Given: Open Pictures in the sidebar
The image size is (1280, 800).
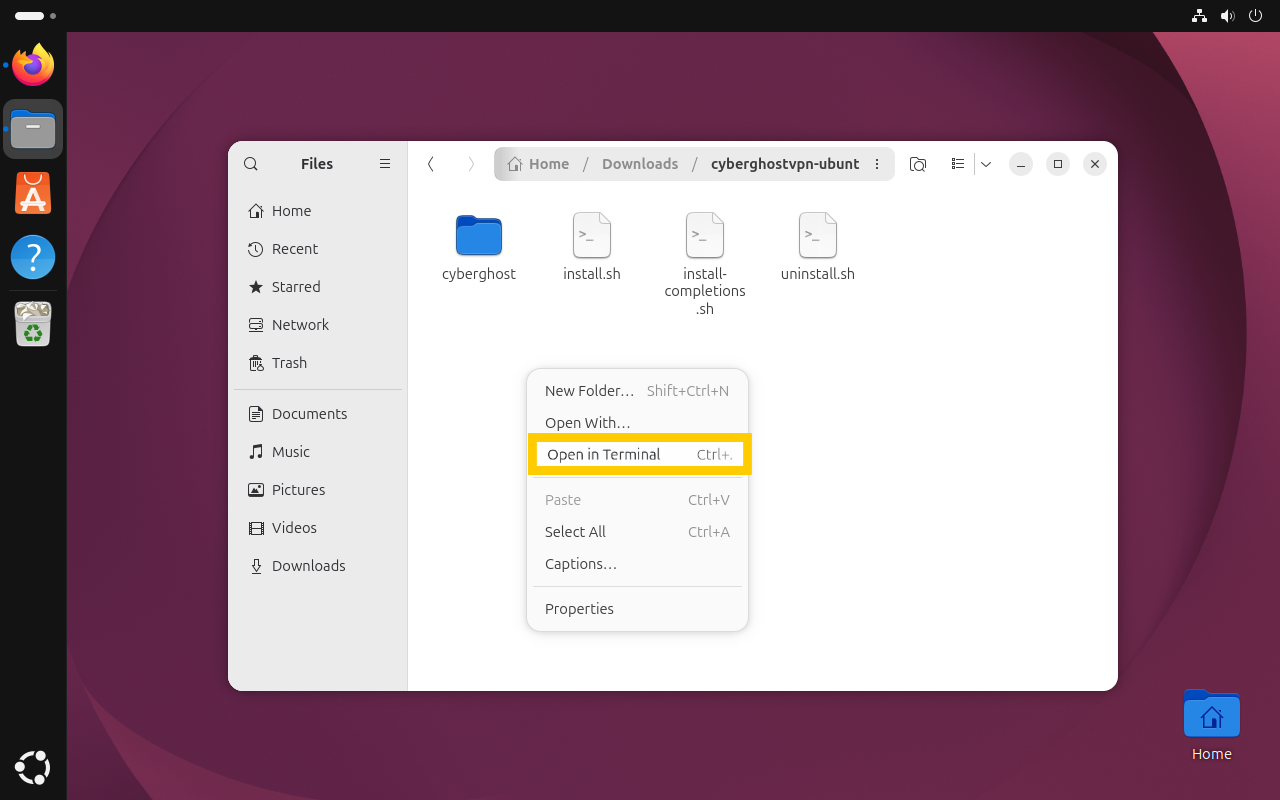Looking at the screenshot, I should click(318, 490).
